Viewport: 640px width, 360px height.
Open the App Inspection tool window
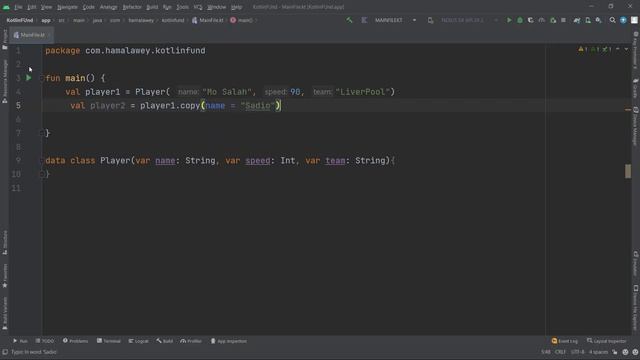point(229,341)
